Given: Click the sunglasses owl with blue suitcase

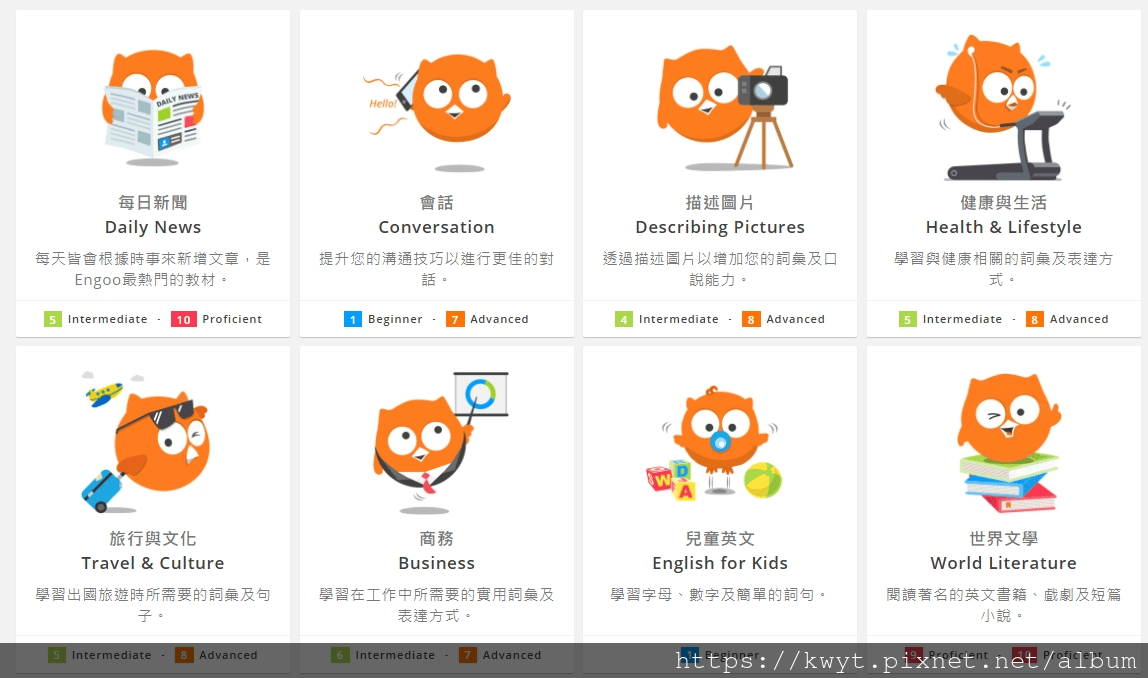Looking at the screenshot, I should tap(146, 442).
